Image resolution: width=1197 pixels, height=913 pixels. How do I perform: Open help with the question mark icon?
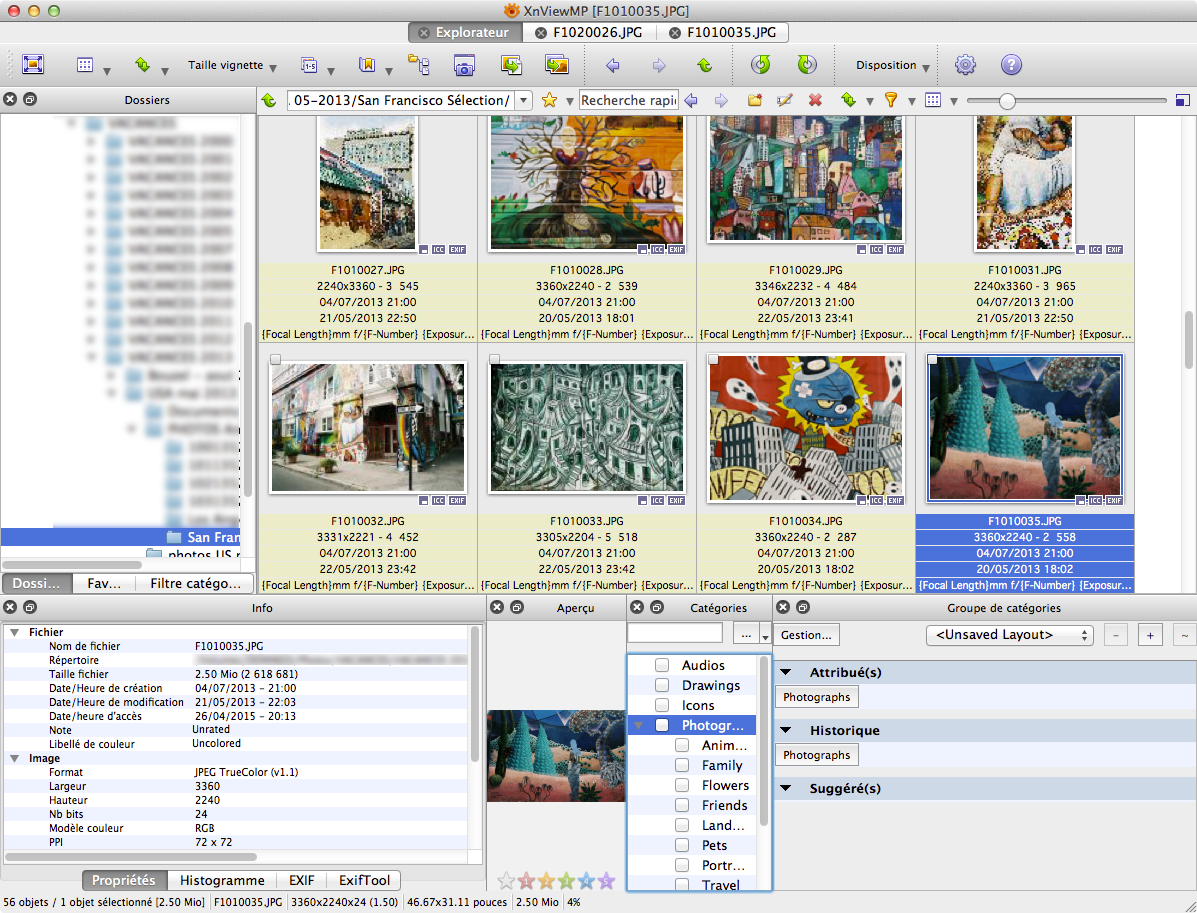coord(1011,65)
